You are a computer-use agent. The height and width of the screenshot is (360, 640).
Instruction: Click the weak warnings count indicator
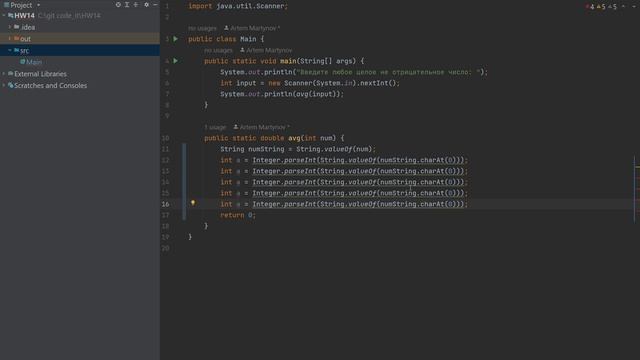pos(612,7)
